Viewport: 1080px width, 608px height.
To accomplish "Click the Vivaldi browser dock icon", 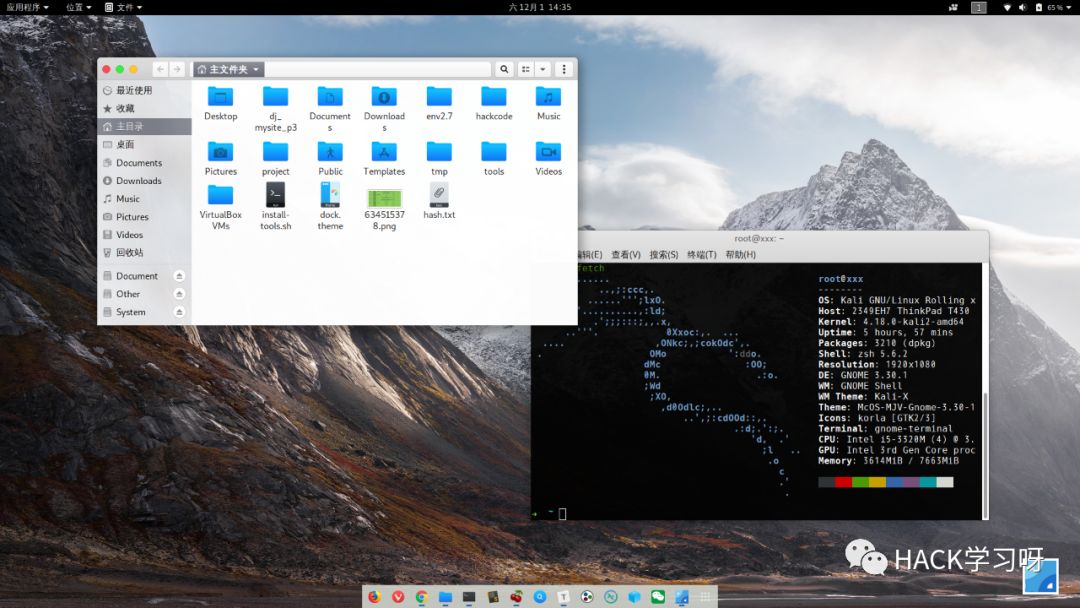I will click(x=399, y=597).
